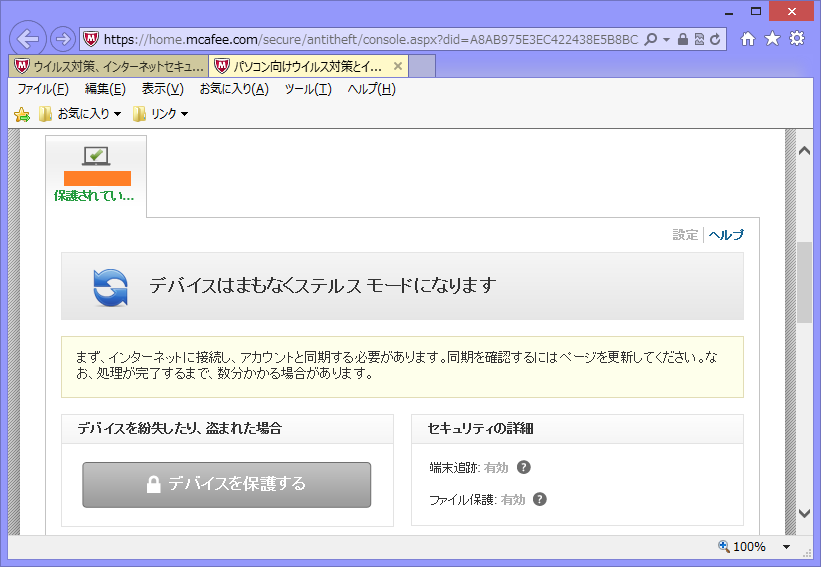Minimize the browser window

click(x=729, y=12)
